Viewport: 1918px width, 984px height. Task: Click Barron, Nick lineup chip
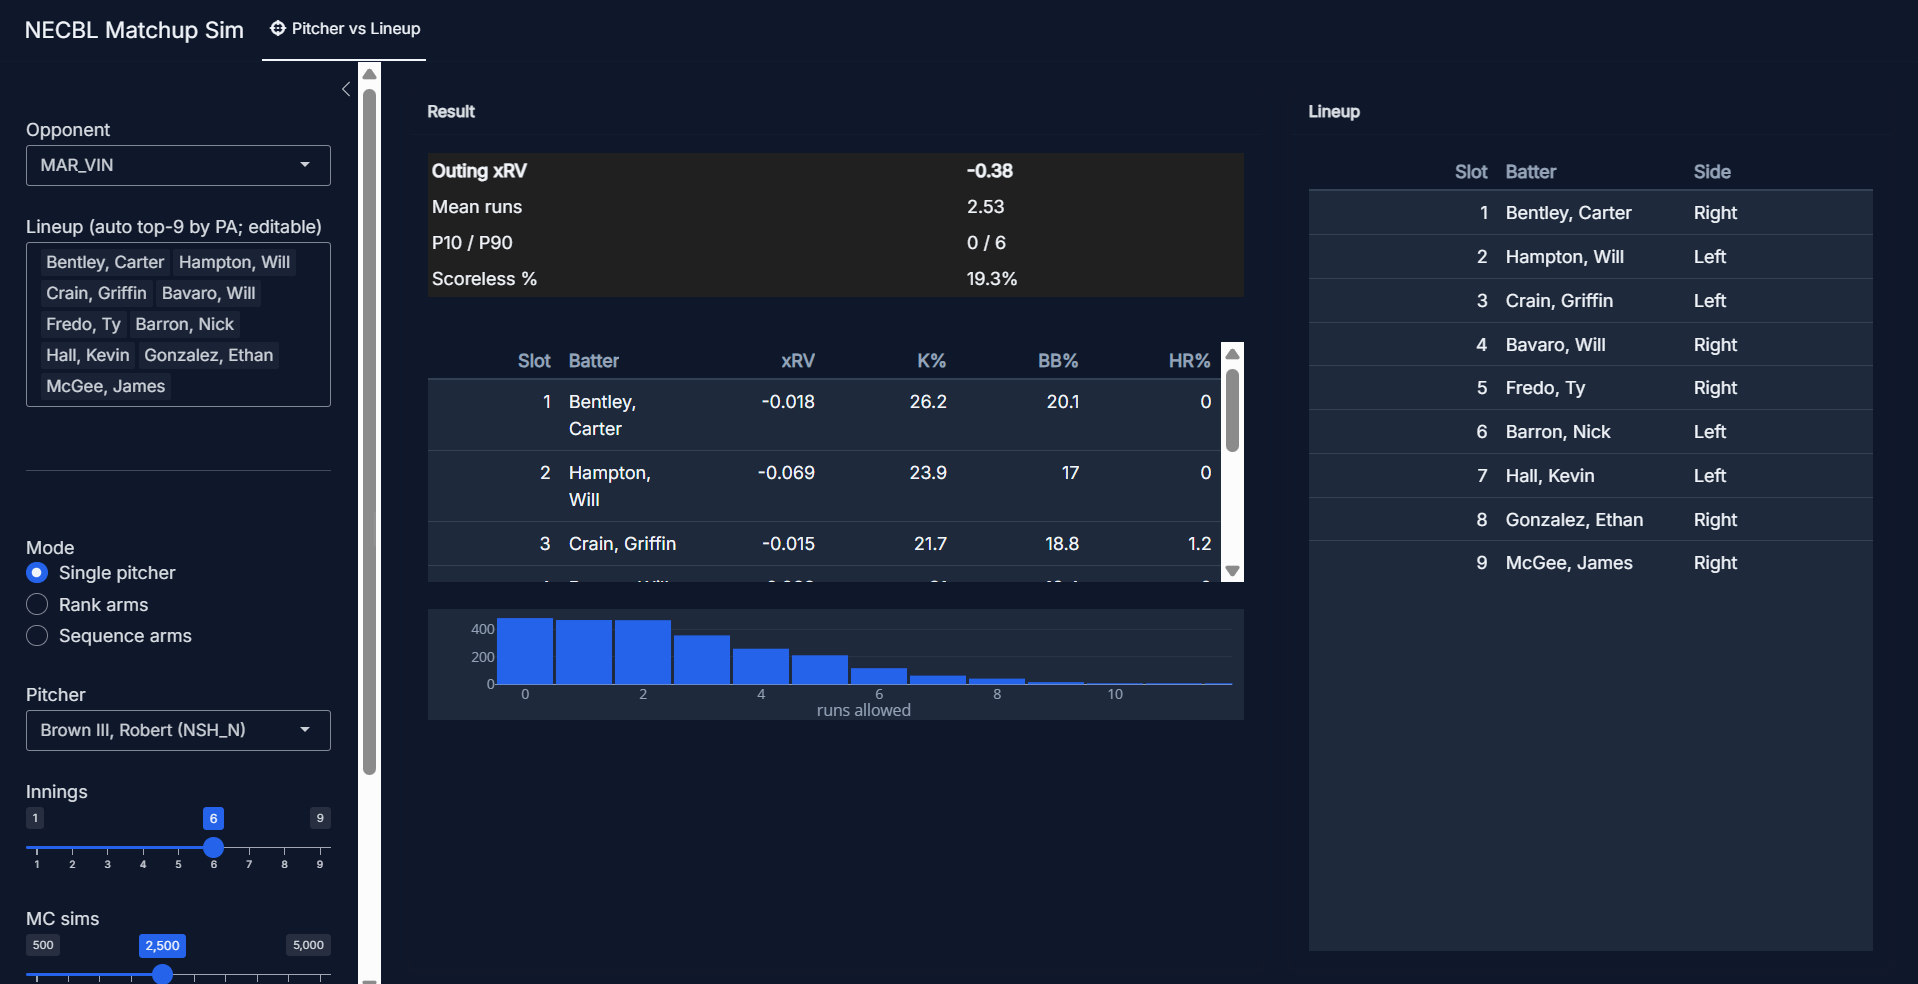click(x=184, y=324)
